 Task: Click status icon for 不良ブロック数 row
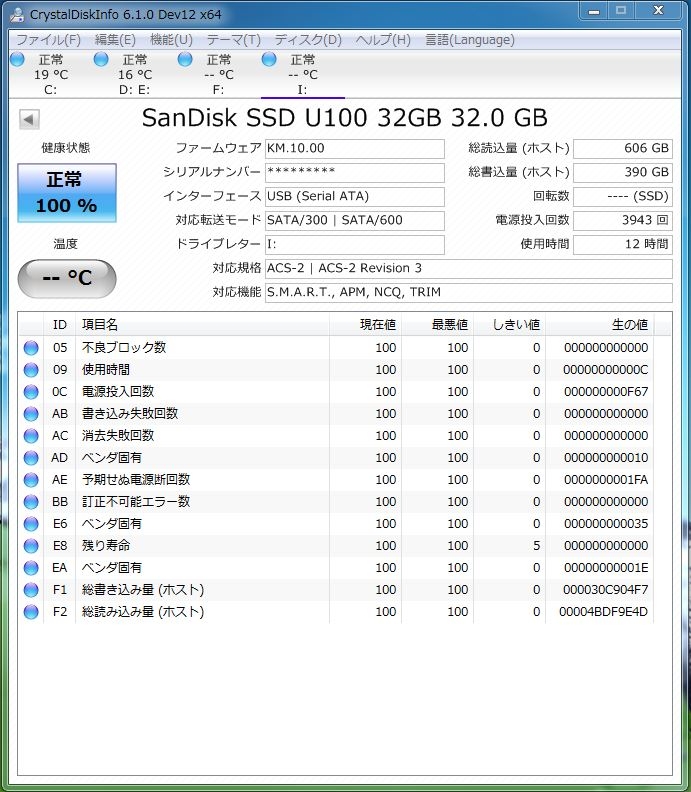click(x=31, y=348)
